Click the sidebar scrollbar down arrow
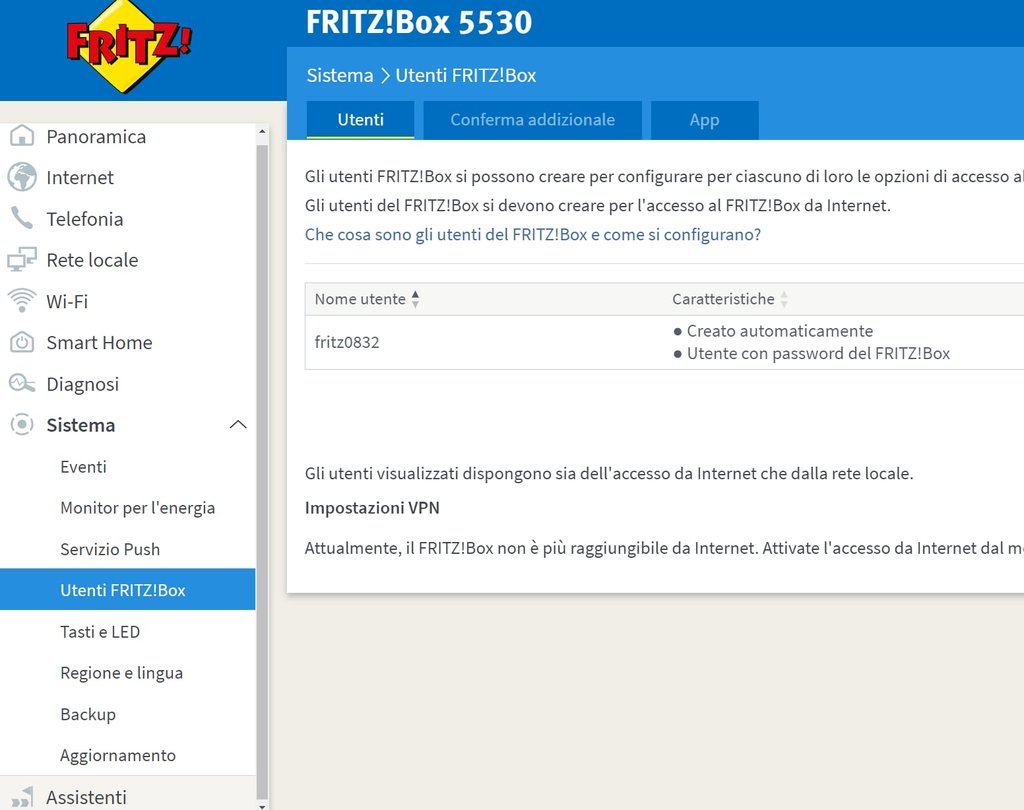Image resolution: width=1024 pixels, height=810 pixels. coord(262,805)
